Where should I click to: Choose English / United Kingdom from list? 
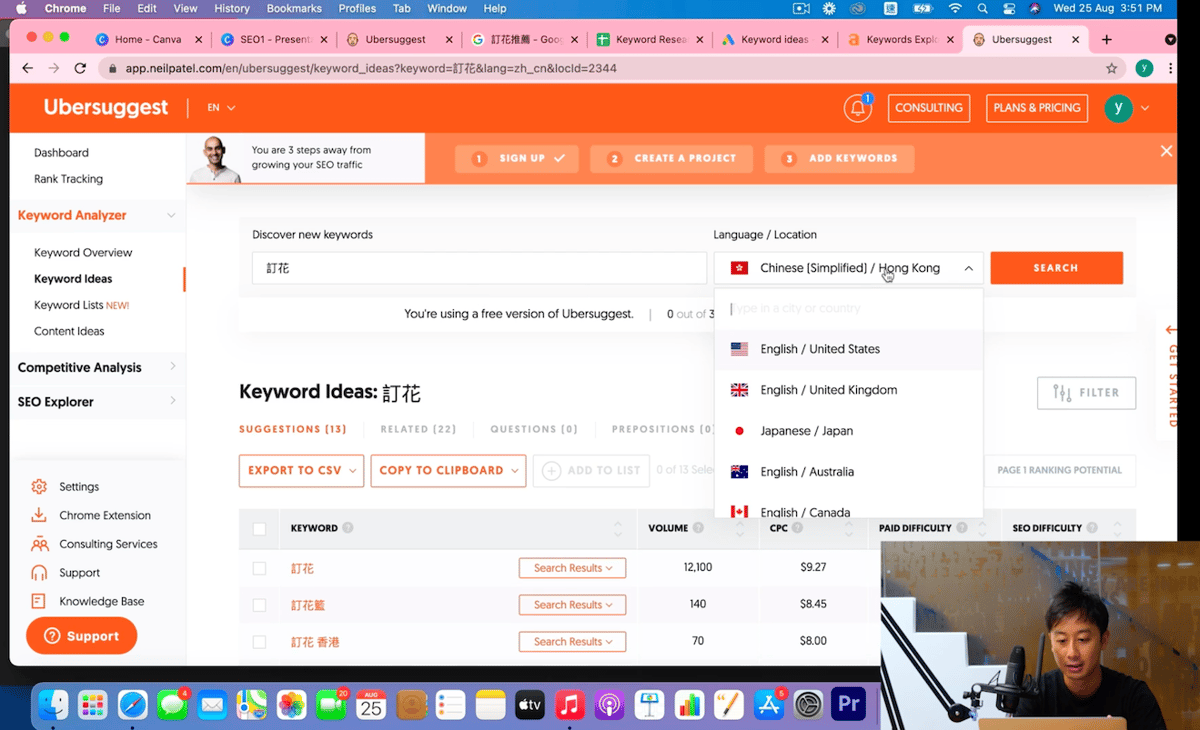click(828, 390)
